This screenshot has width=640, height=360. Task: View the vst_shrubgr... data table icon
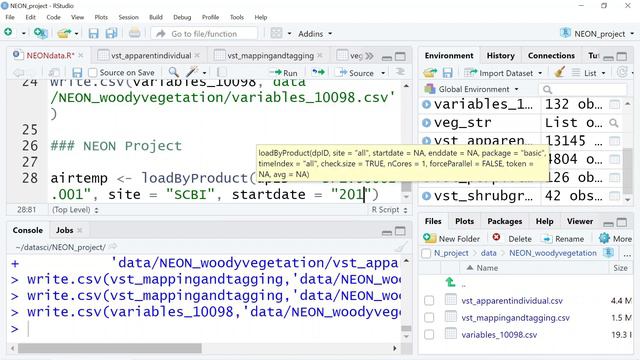[x=614, y=196]
